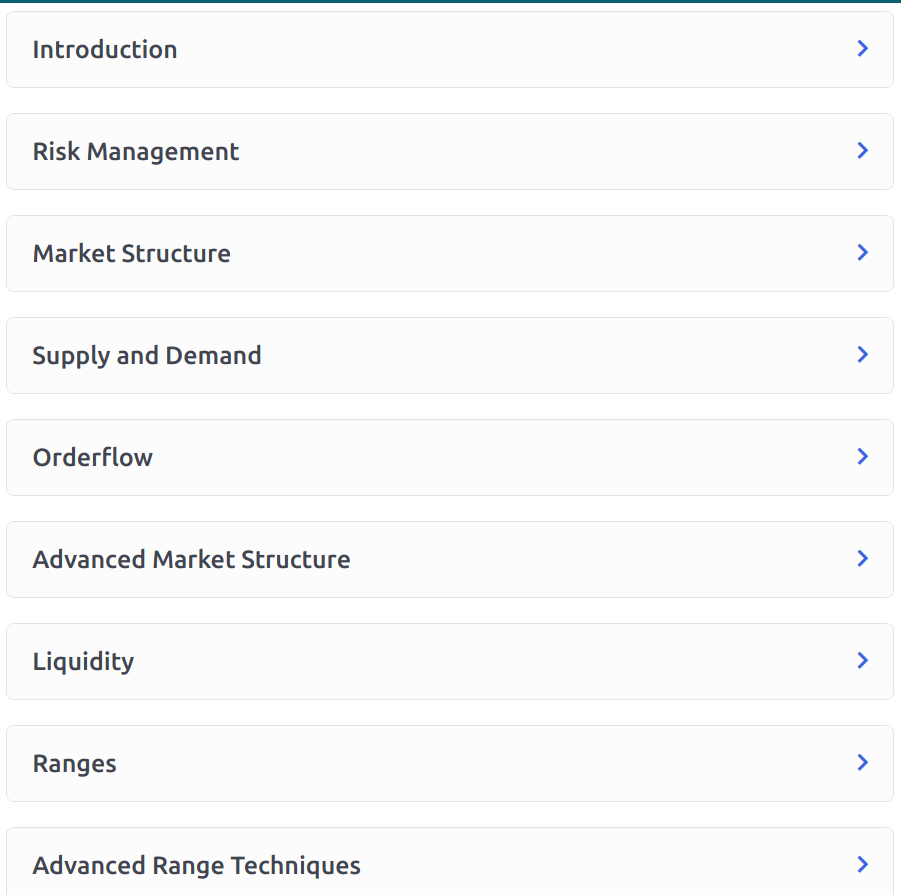Open the Market Structure heading text
This screenshot has width=901, height=895.
coord(132,254)
